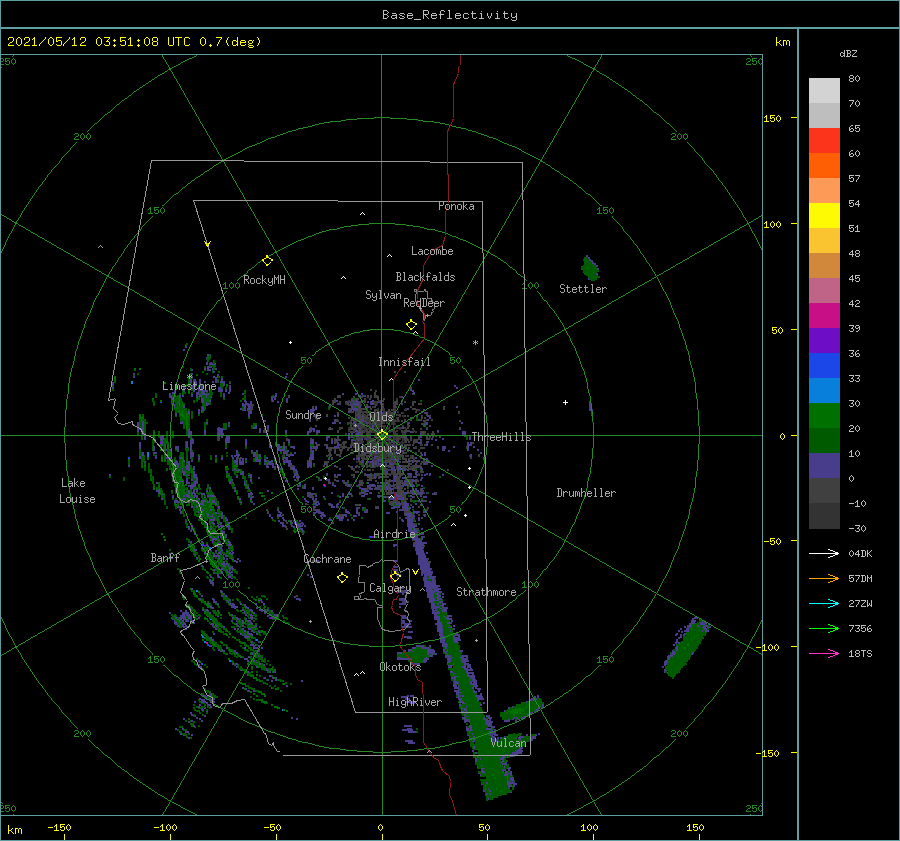Select the blue 33-36 dBZ swatch
Image resolution: width=900 pixels, height=841 pixels.
click(824, 366)
